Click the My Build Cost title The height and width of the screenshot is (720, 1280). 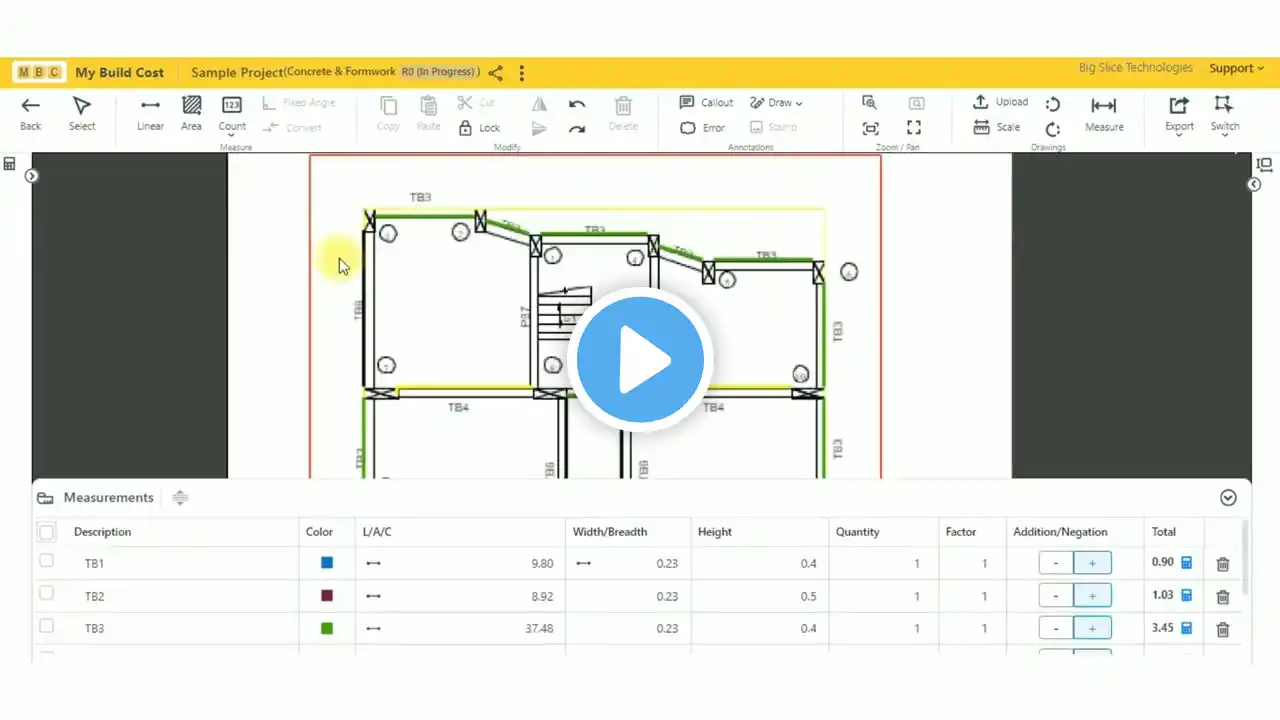(x=119, y=73)
